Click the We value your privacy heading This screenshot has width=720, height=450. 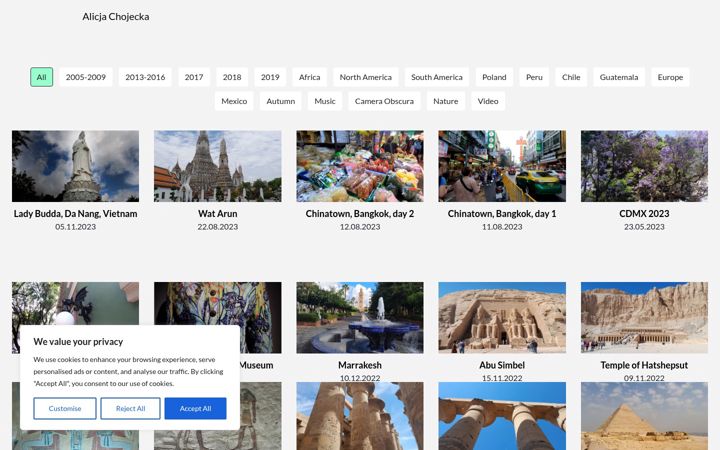pos(78,342)
